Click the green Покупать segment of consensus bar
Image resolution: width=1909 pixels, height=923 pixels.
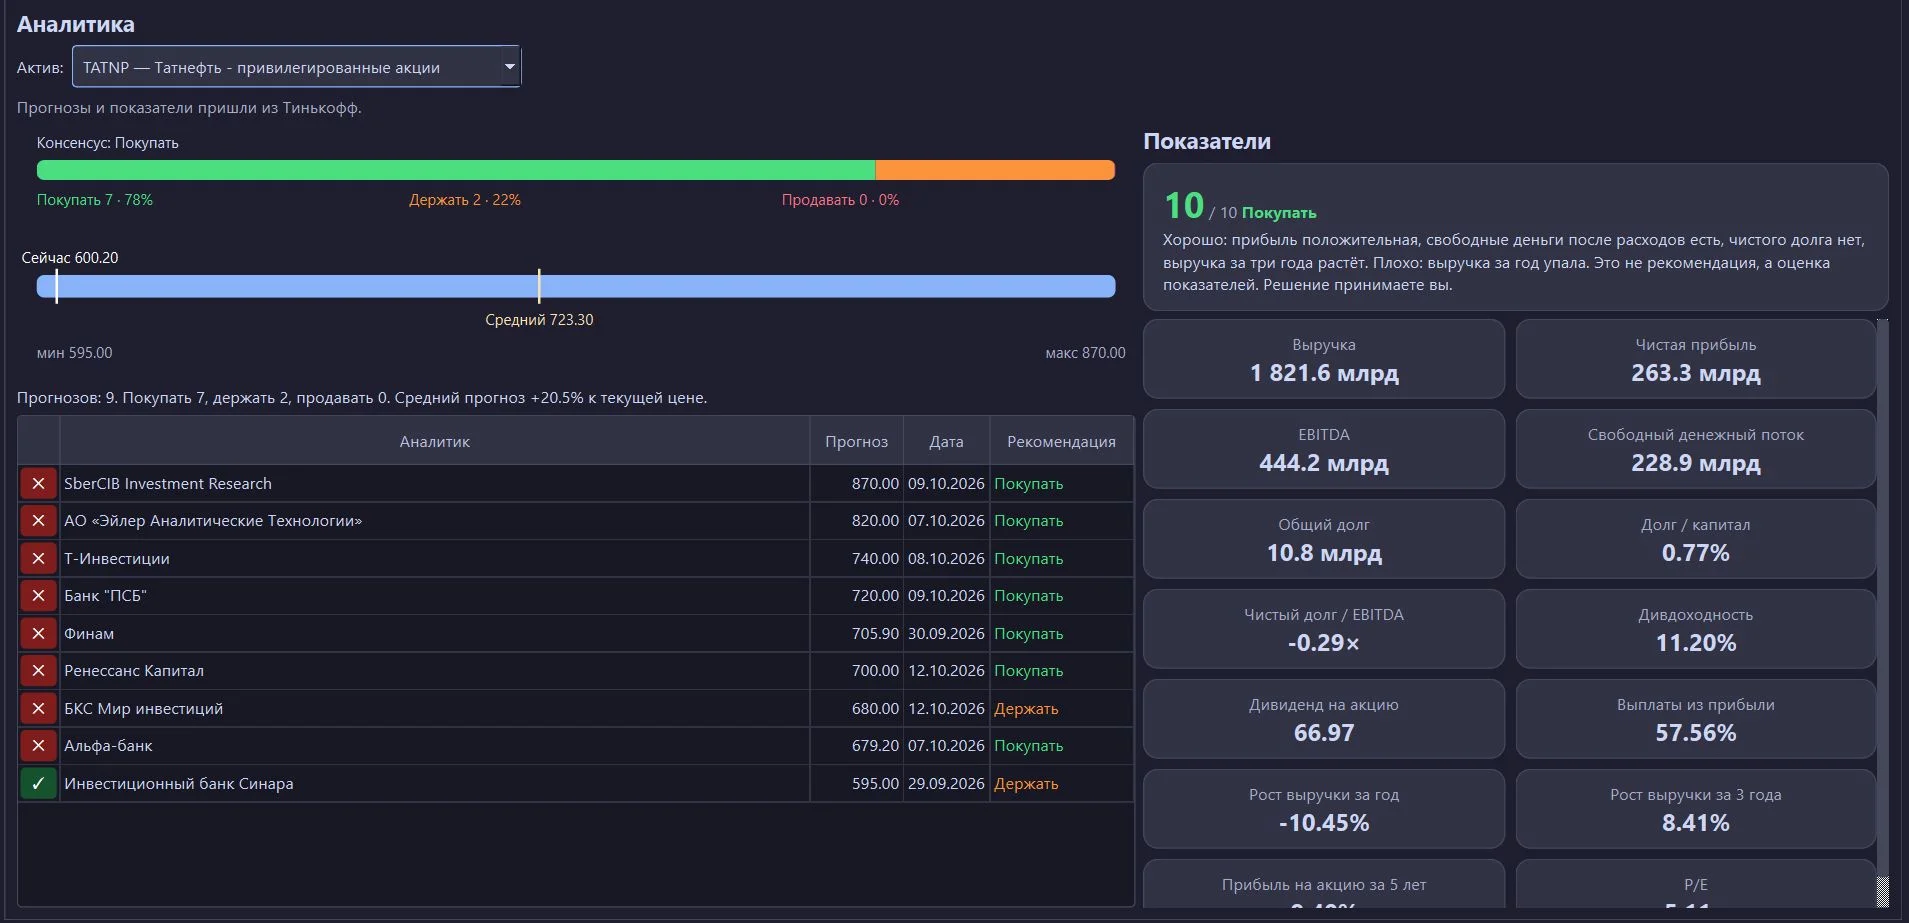[x=456, y=170]
